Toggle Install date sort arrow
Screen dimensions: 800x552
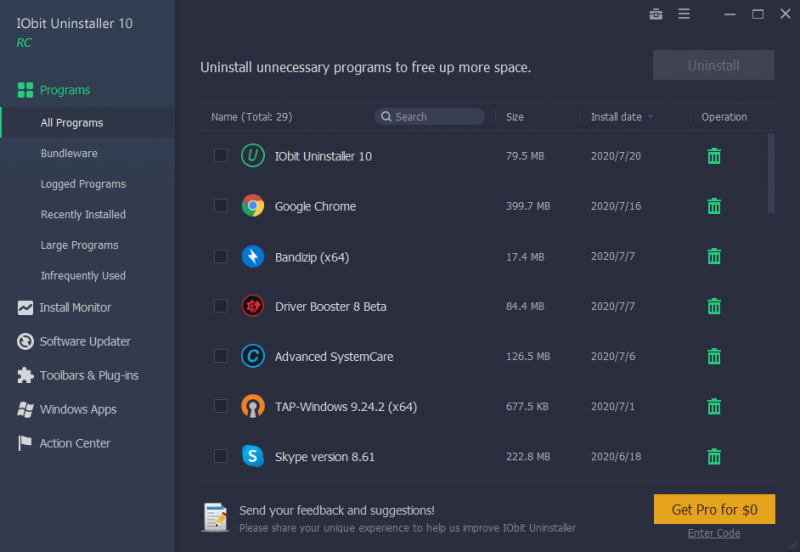pyautogui.click(x=651, y=117)
